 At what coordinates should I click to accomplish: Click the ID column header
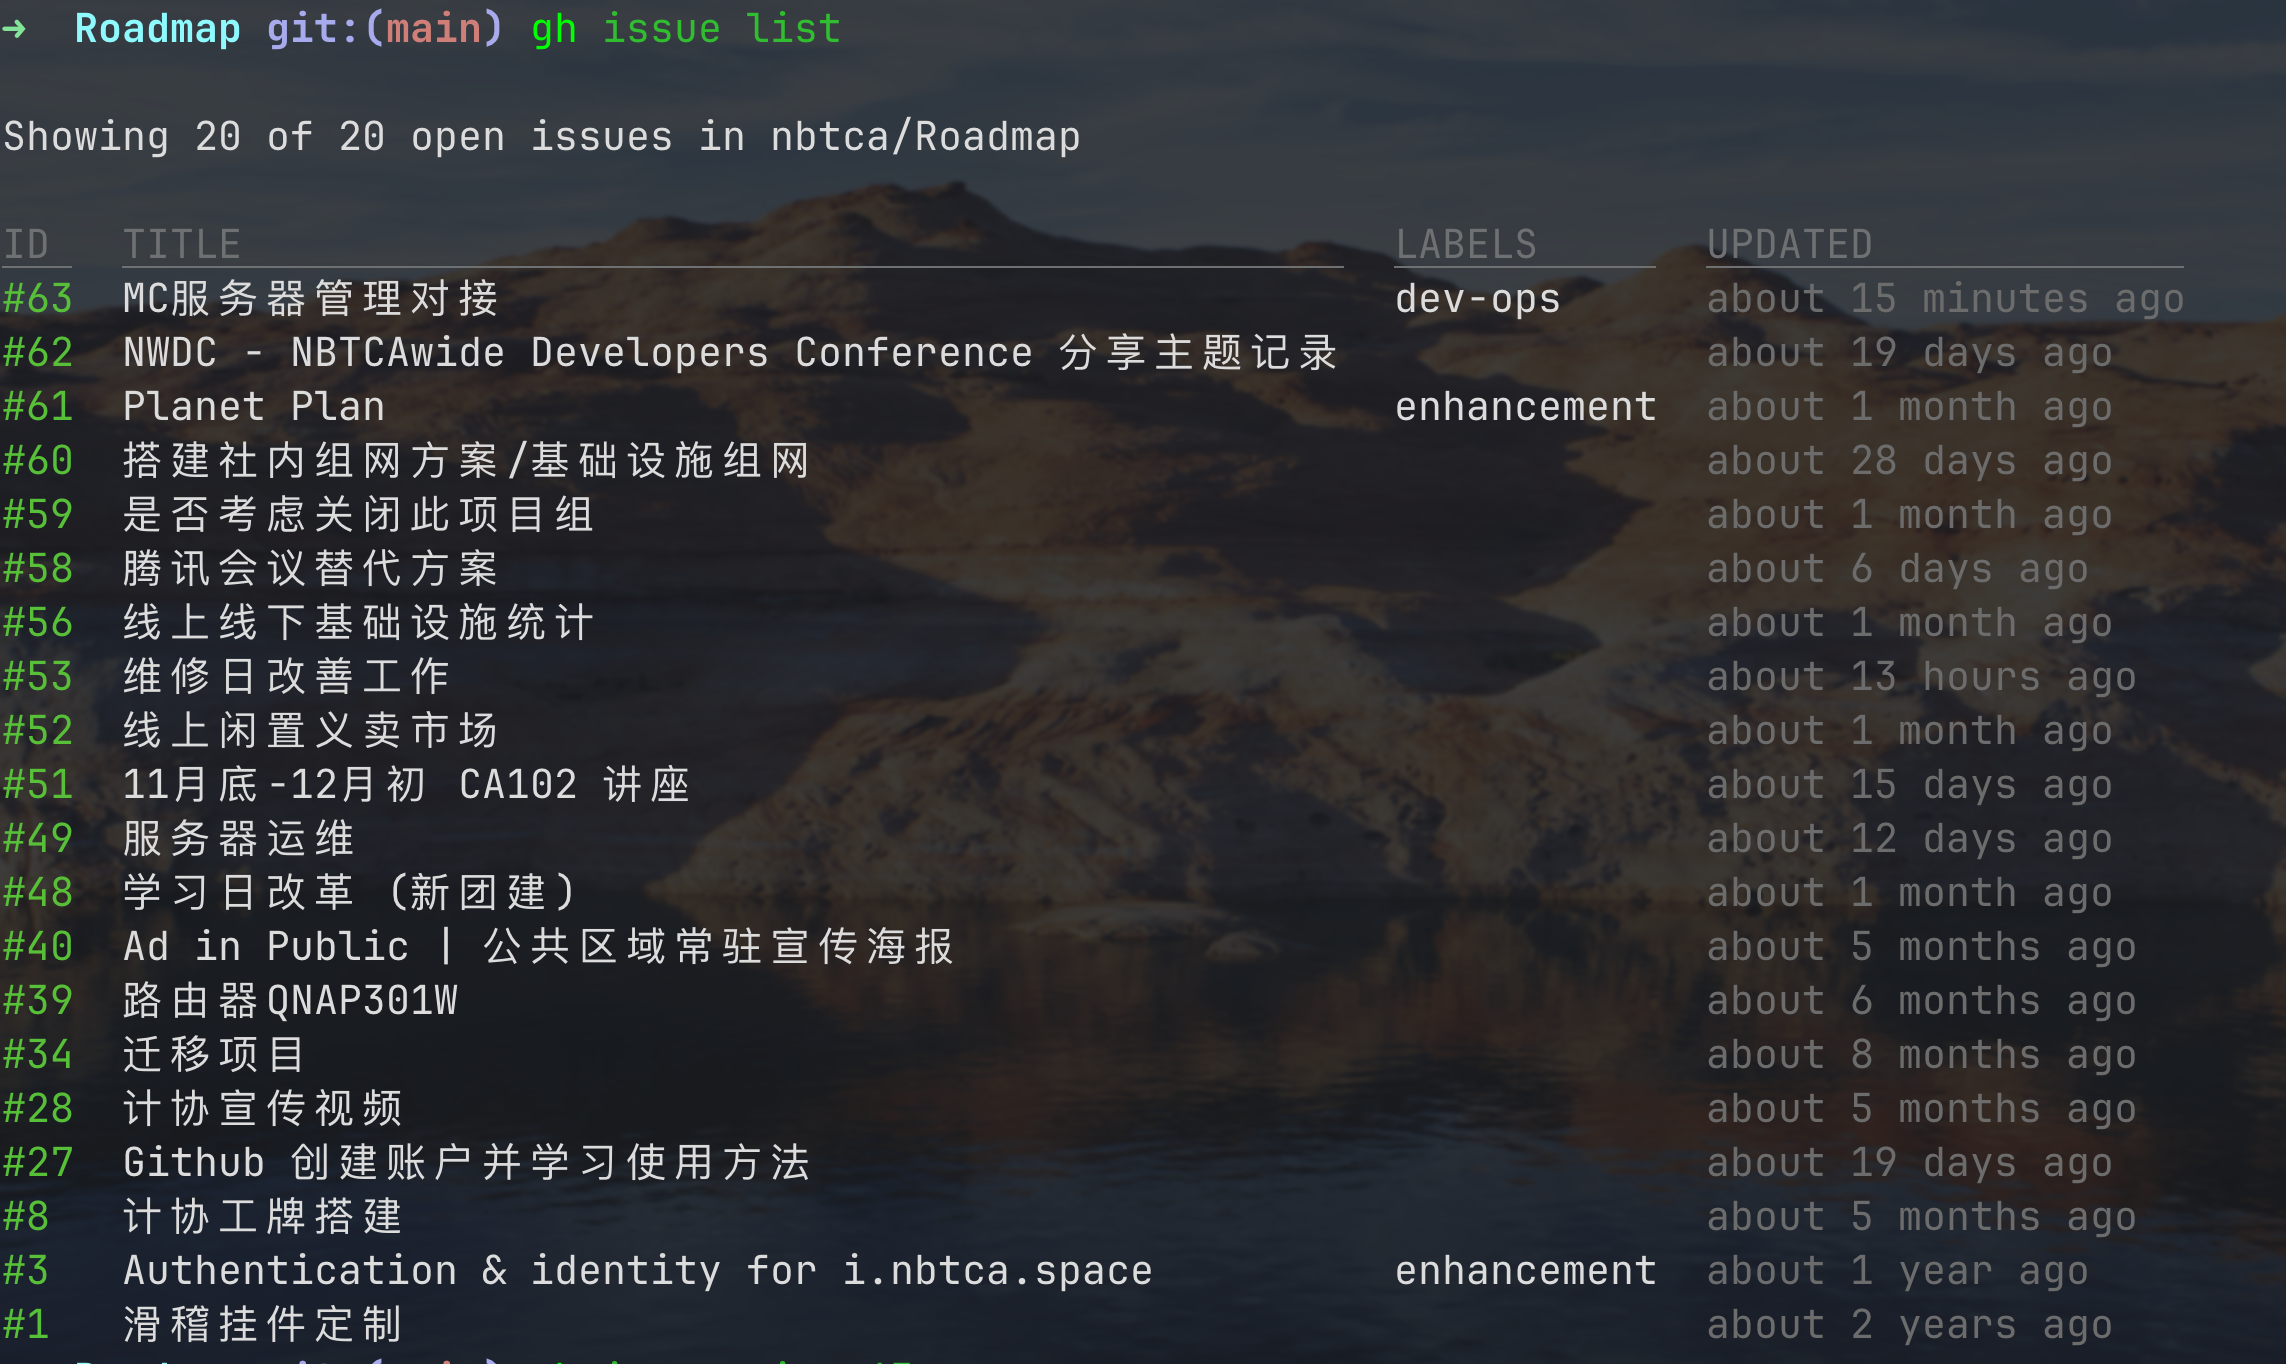pos(26,245)
